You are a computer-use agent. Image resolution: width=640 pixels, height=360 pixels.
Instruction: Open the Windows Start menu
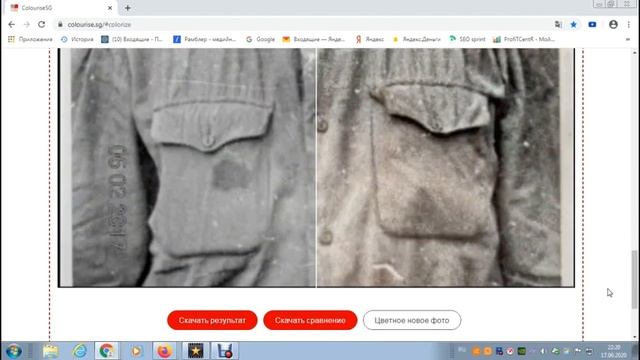[x=14, y=351]
